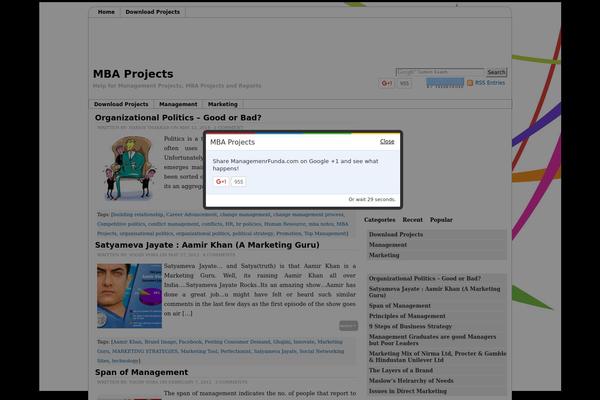Switch to the Popular sidebar tab

coord(441,220)
